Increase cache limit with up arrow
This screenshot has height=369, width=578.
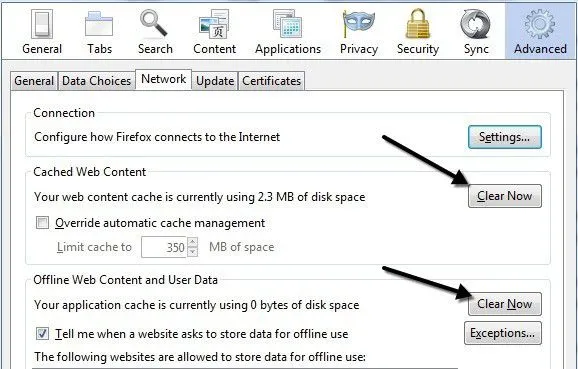(x=192, y=242)
